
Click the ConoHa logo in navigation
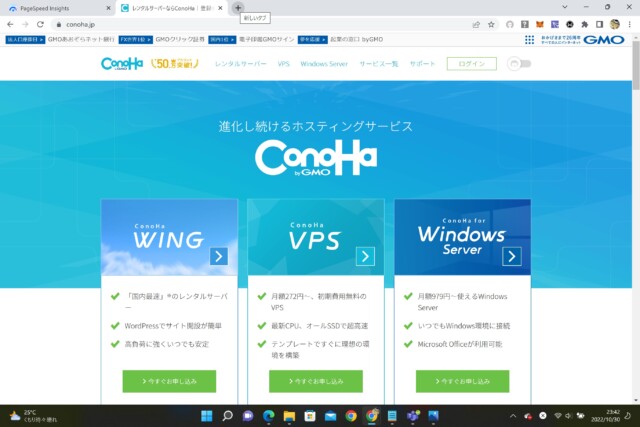pyautogui.click(x=122, y=63)
